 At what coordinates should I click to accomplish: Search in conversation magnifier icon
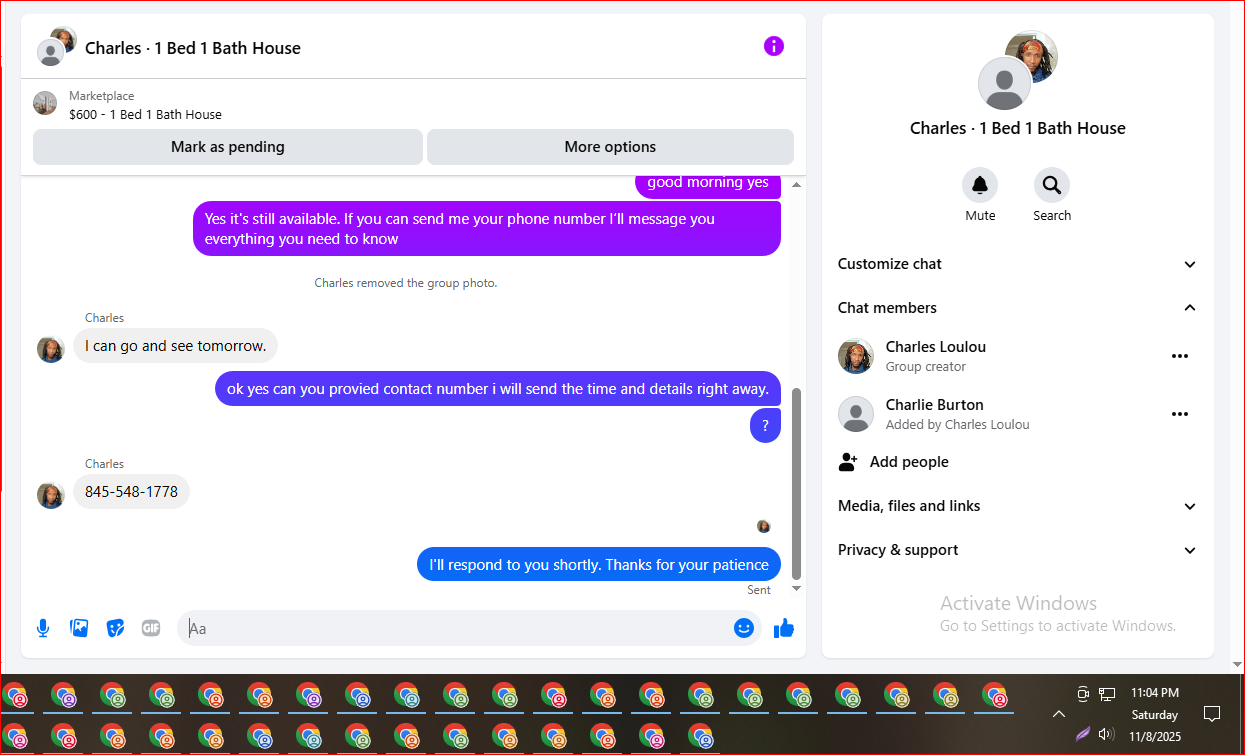point(1052,185)
